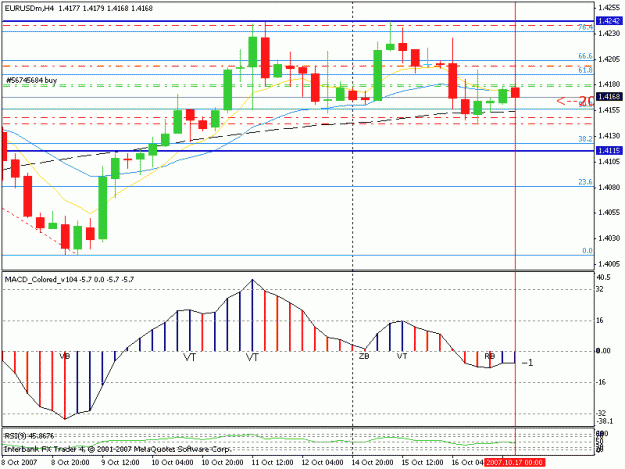Screen dimensions: 625x469
Task: Select the #56745684 buy order label
Action: pyautogui.click(x=31, y=80)
